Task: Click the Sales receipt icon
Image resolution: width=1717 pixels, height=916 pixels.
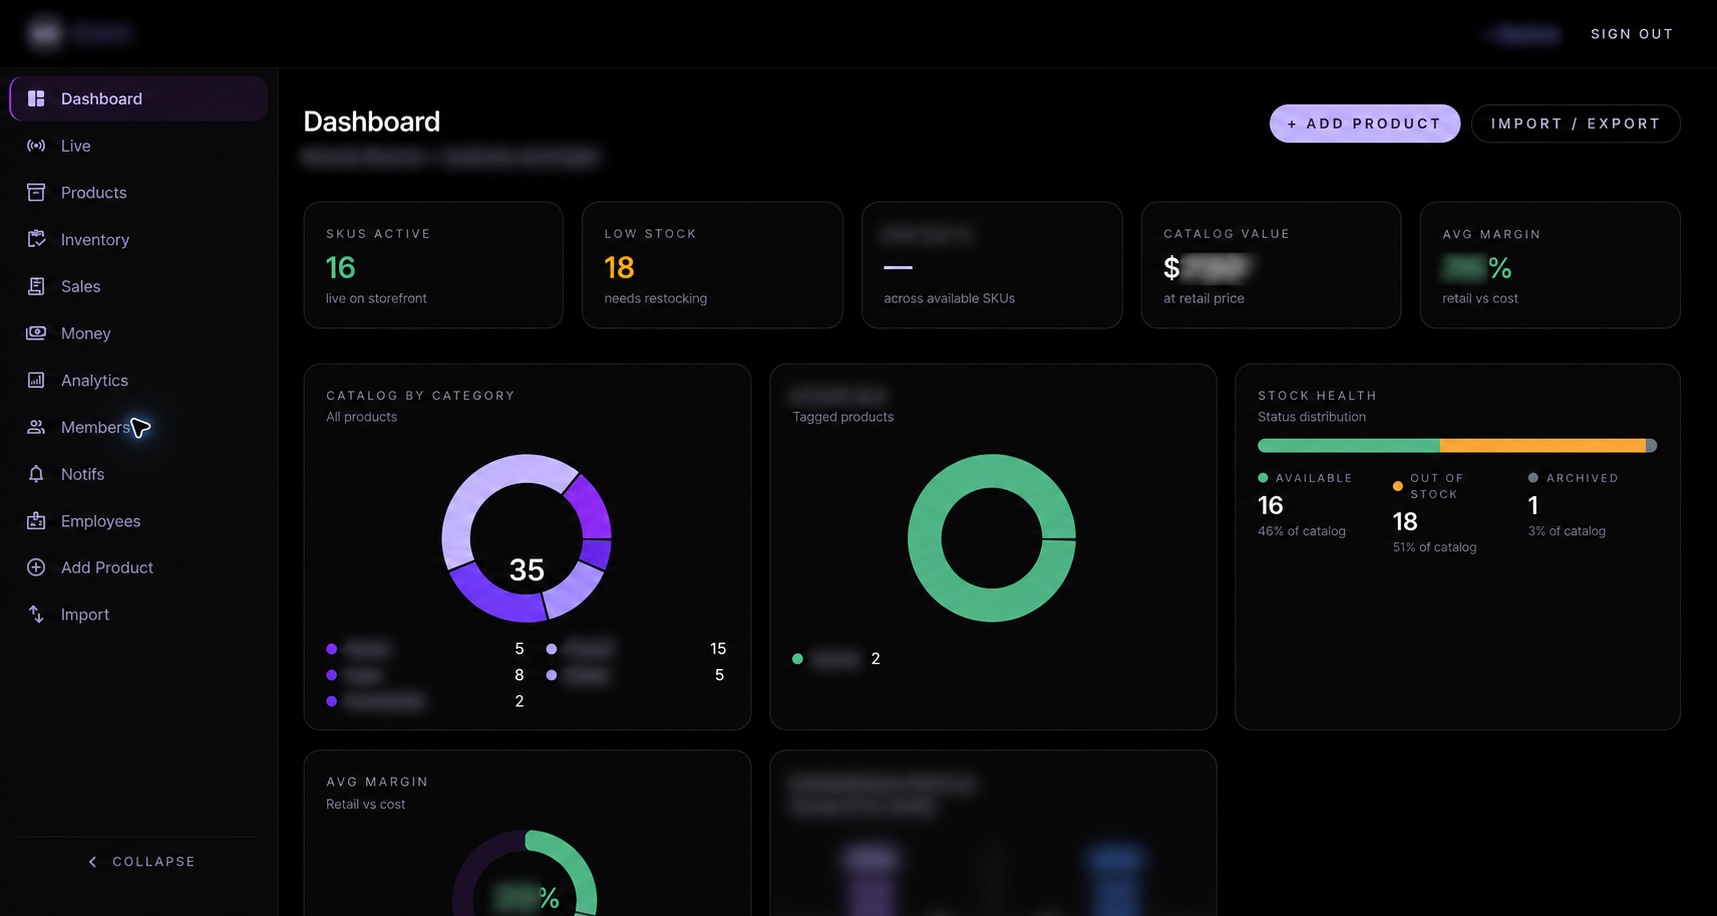Action: pos(36,286)
